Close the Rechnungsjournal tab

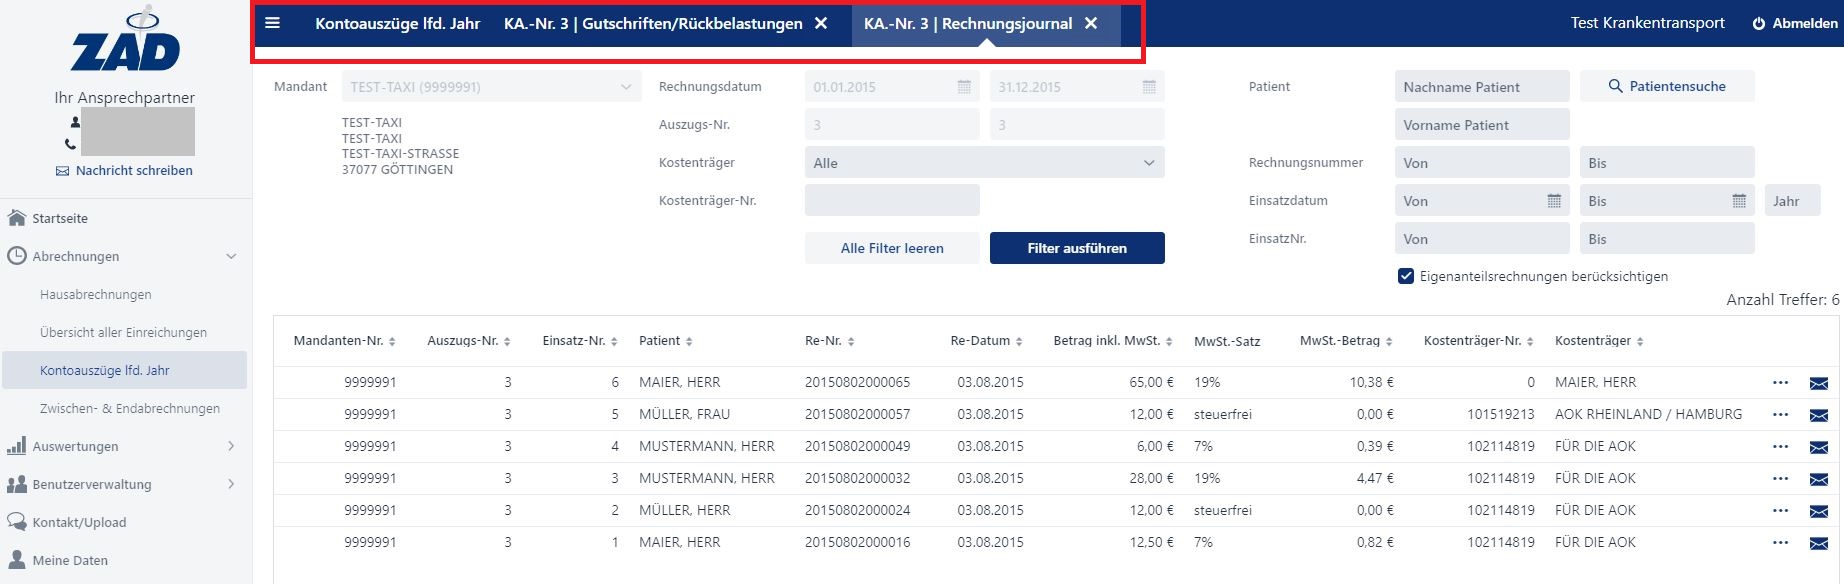tap(1091, 23)
